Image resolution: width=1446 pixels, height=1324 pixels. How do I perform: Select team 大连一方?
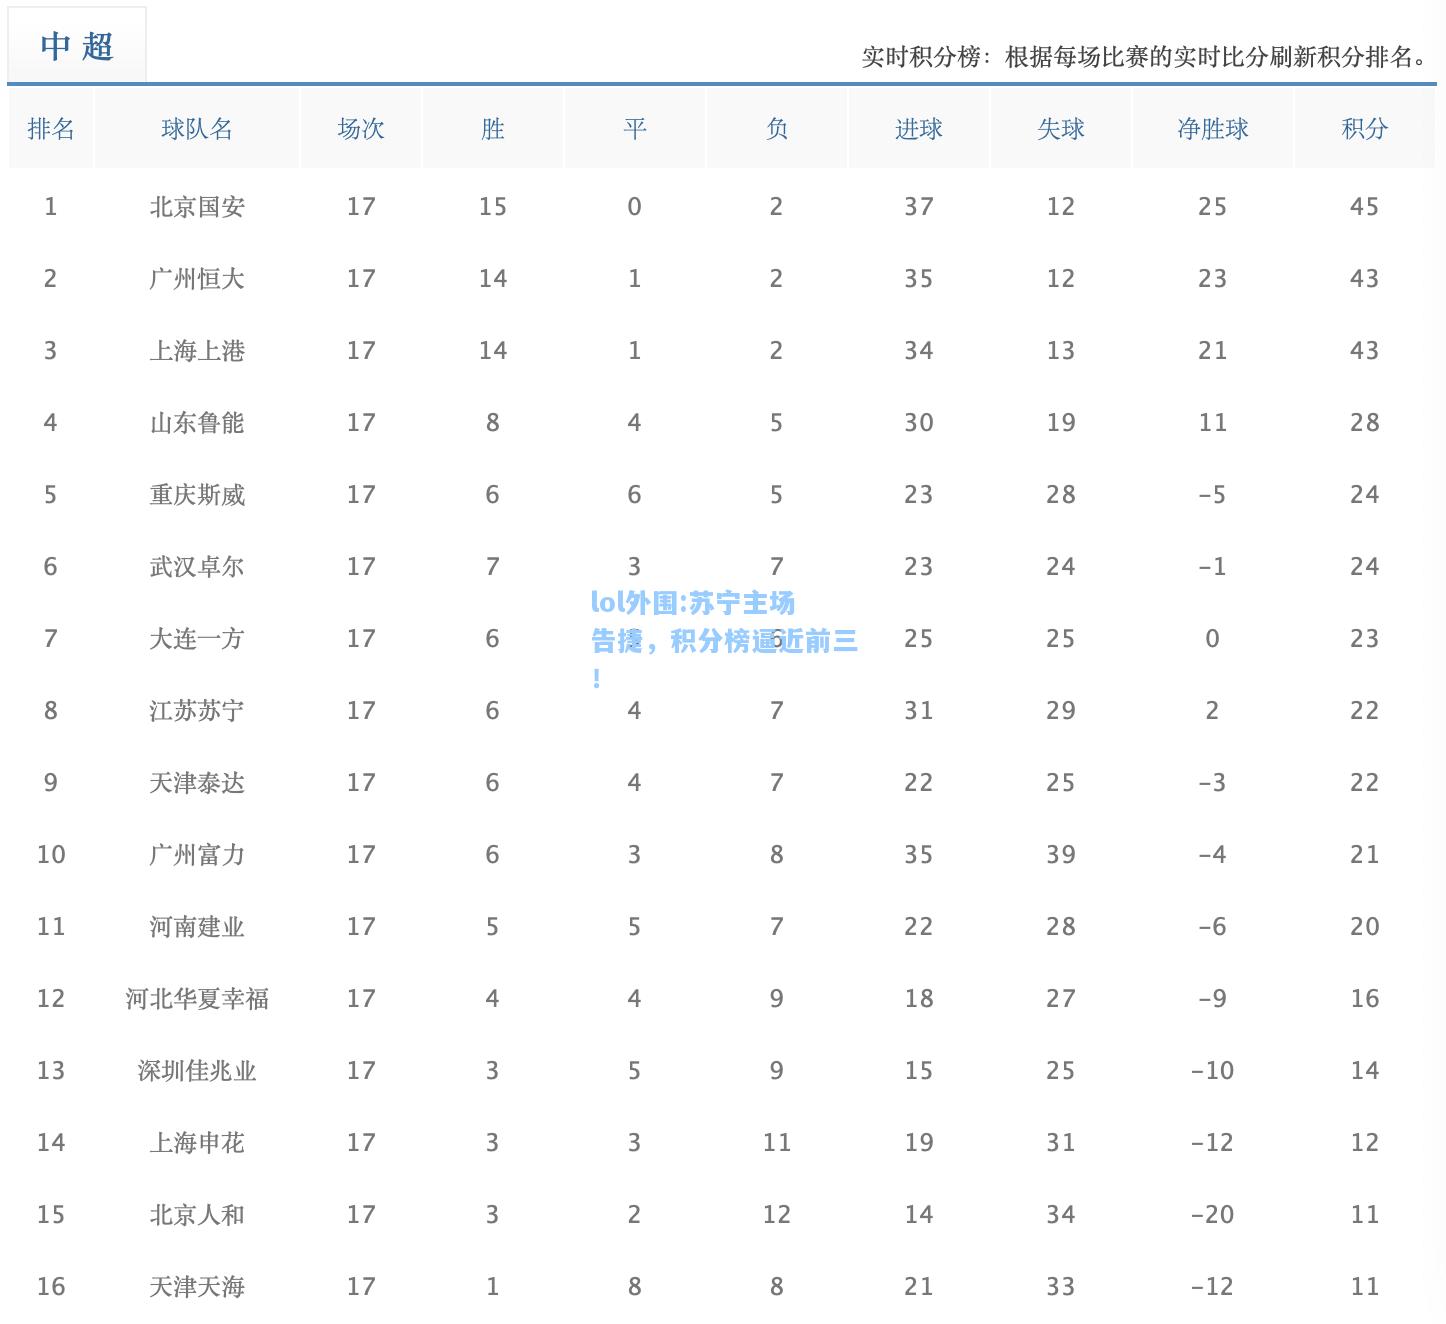(x=197, y=639)
